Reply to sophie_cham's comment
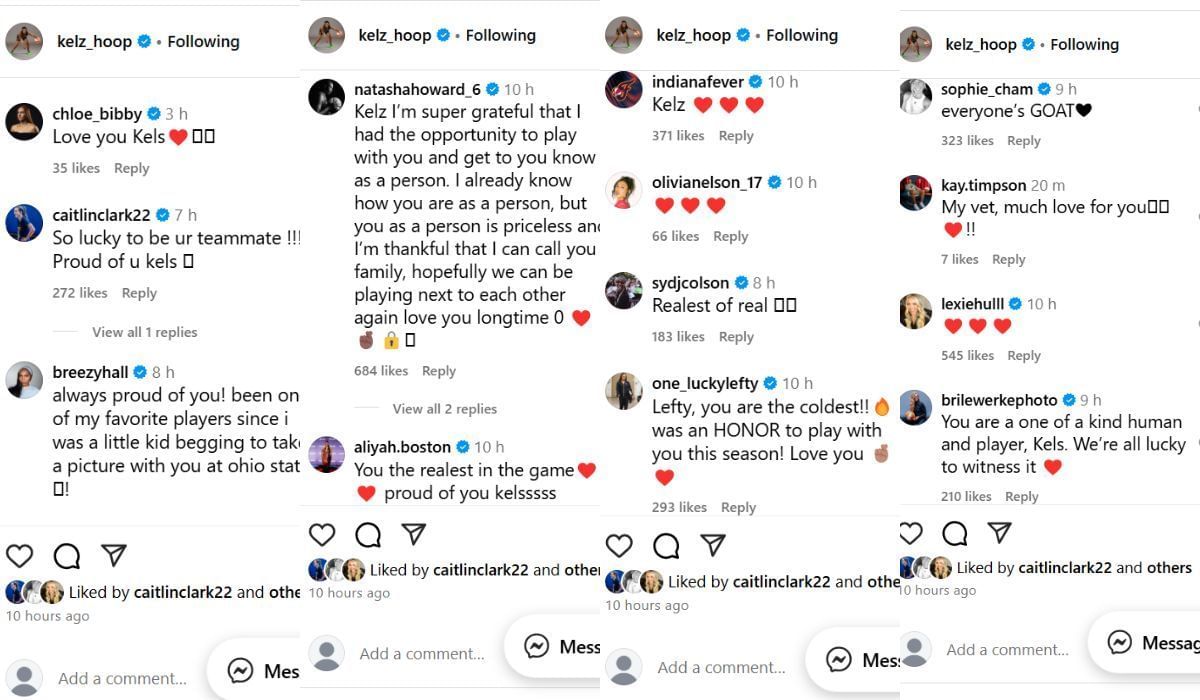This screenshot has height=700, width=1200. [1023, 141]
